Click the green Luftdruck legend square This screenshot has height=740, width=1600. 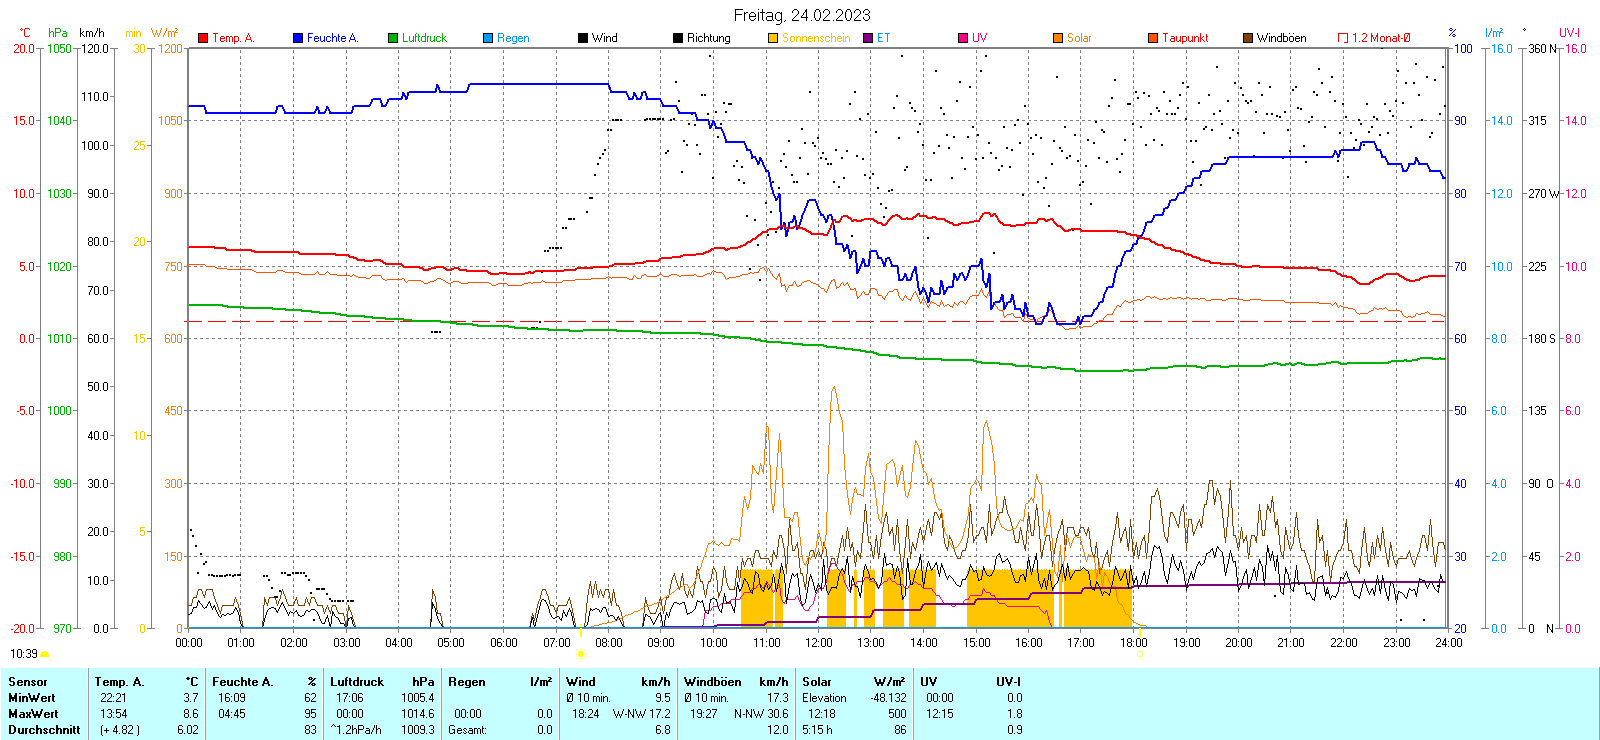pyautogui.click(x=393, y=38)
